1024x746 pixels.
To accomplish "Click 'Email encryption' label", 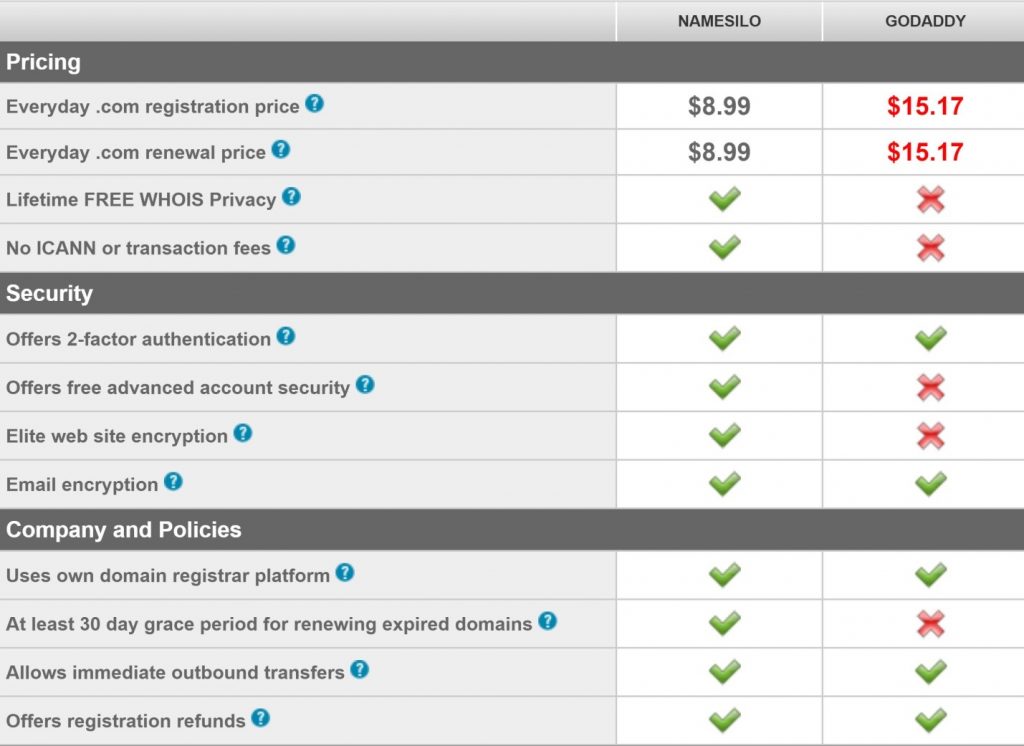I will (82, 485).
